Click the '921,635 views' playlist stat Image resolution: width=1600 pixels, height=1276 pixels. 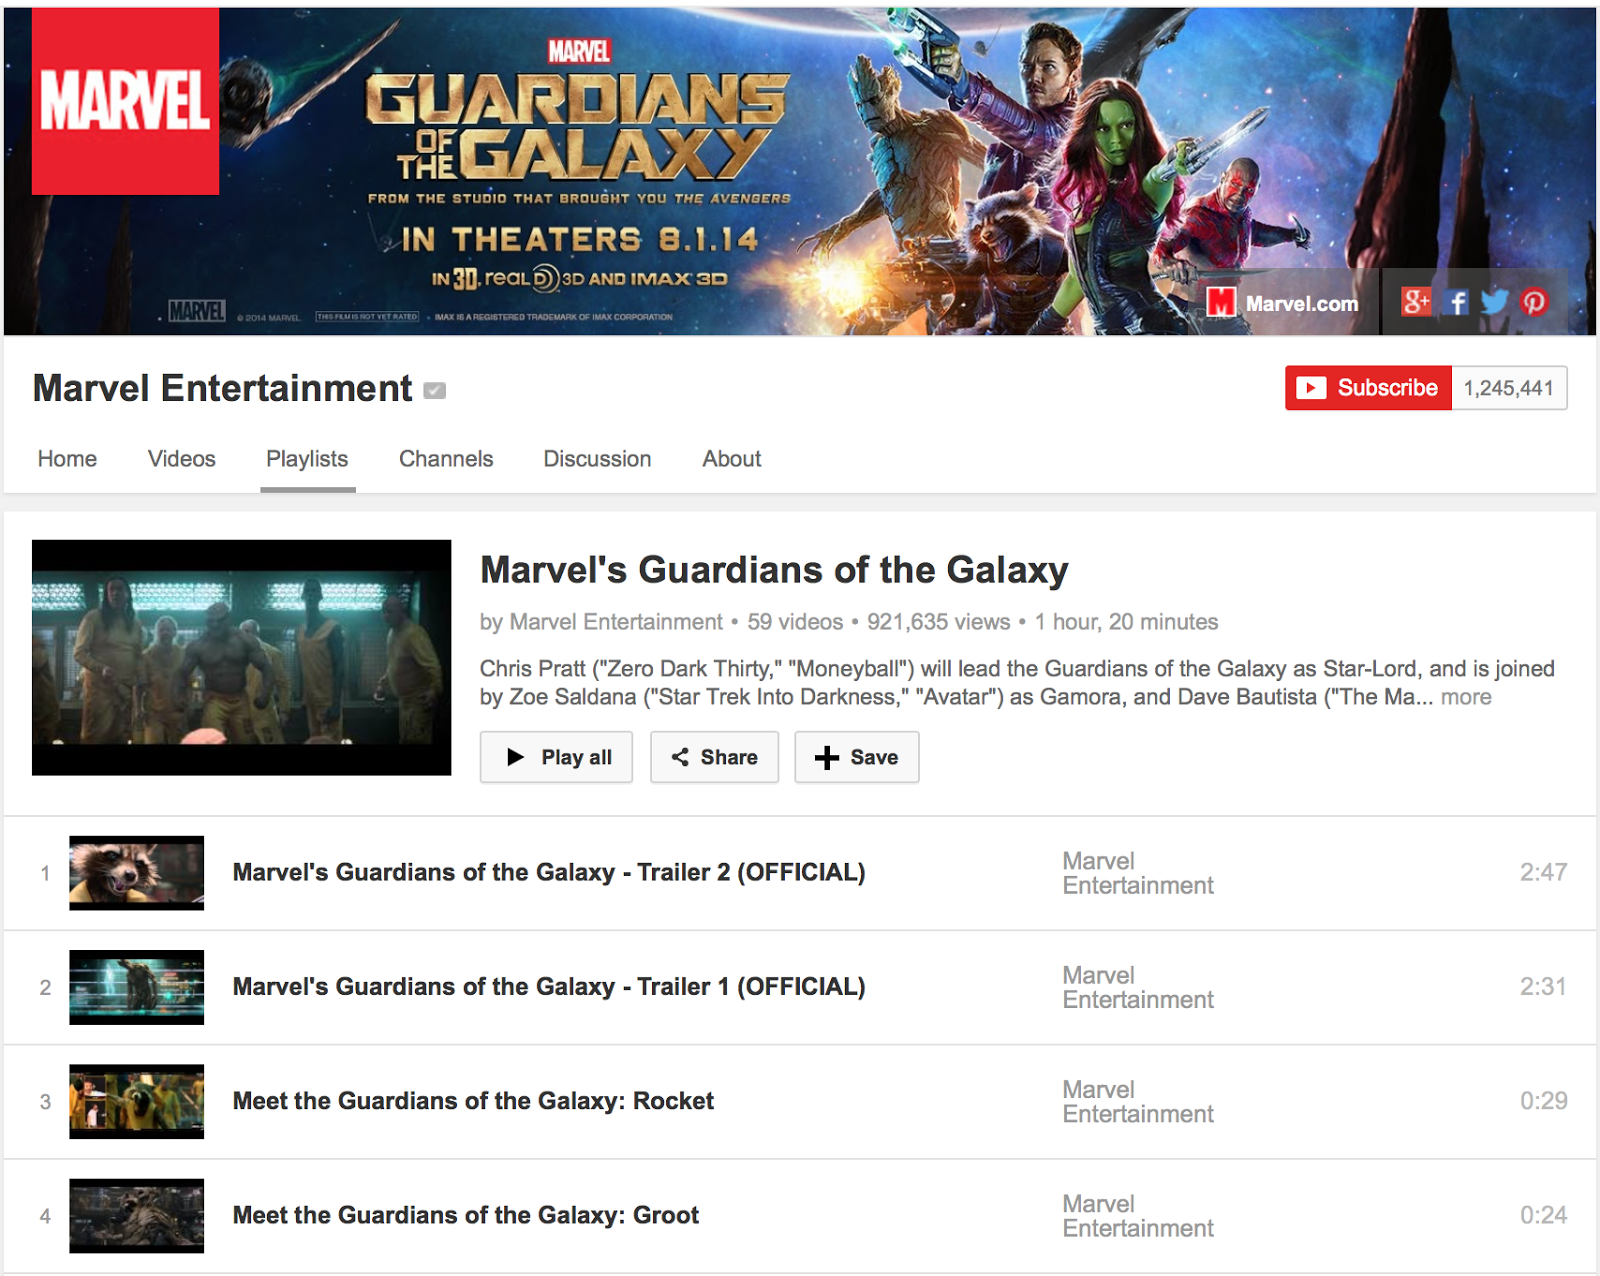pyautogui.click(x=938, y=622)
